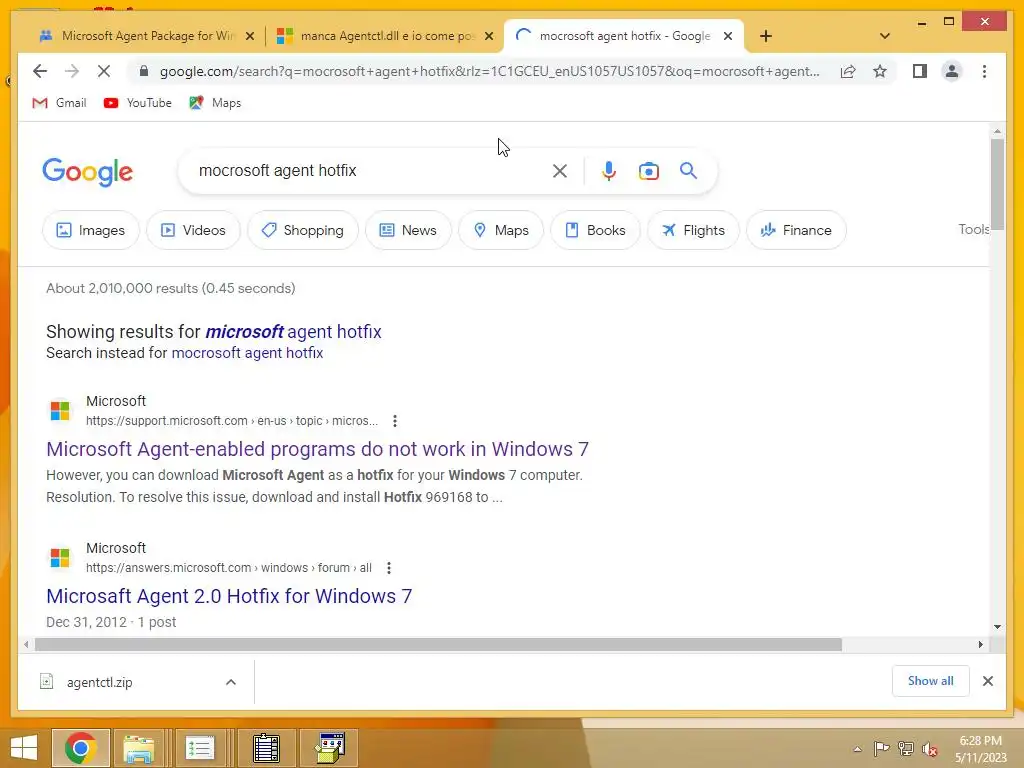Click the vertical scrollbar thumb

coord(997,184)
